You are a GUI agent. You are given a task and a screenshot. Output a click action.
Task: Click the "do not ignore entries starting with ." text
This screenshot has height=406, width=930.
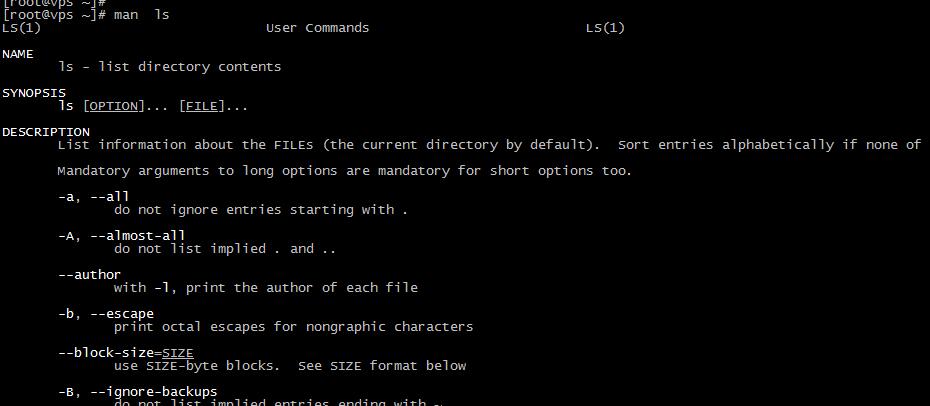[x=260, y=210]
